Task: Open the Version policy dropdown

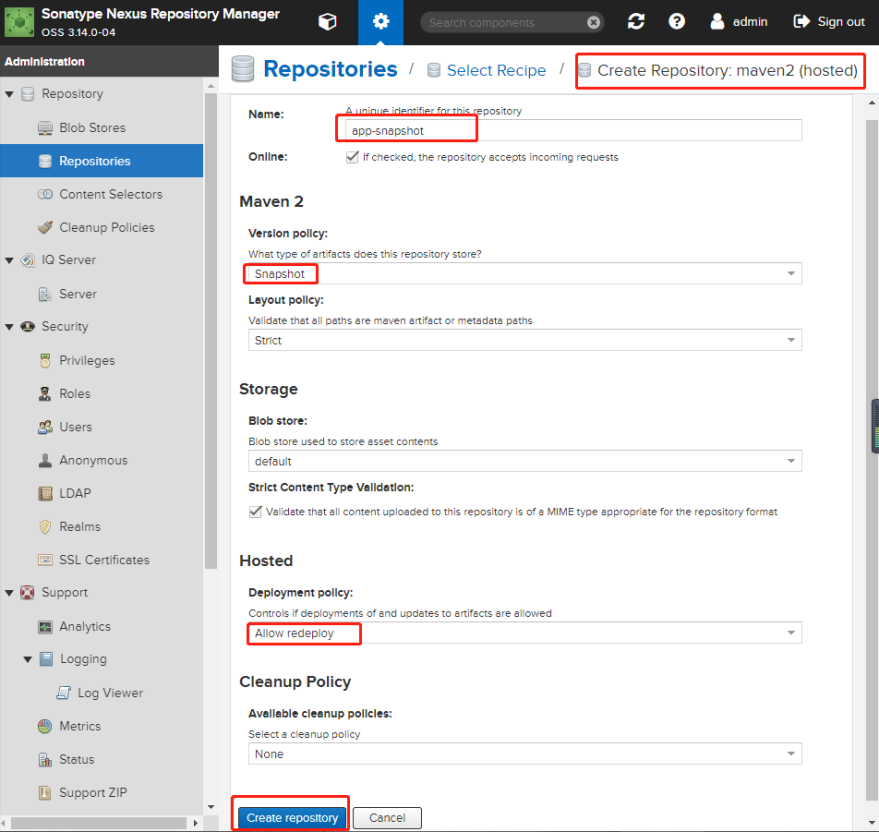Action: click(x=791, y=274)
